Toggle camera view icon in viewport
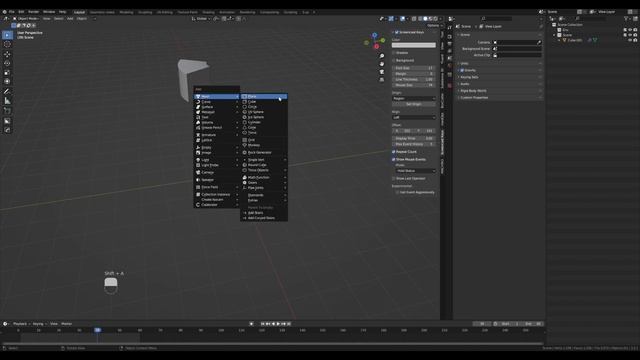Viewport: 640px width, 360px height. pos(382,72)
